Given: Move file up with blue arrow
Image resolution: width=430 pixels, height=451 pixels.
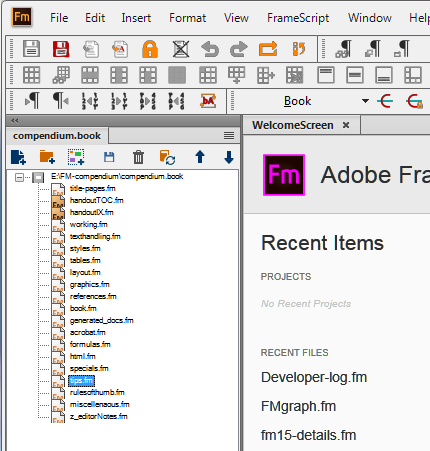Looking at the screenshot, I should (x=200, y=157).
